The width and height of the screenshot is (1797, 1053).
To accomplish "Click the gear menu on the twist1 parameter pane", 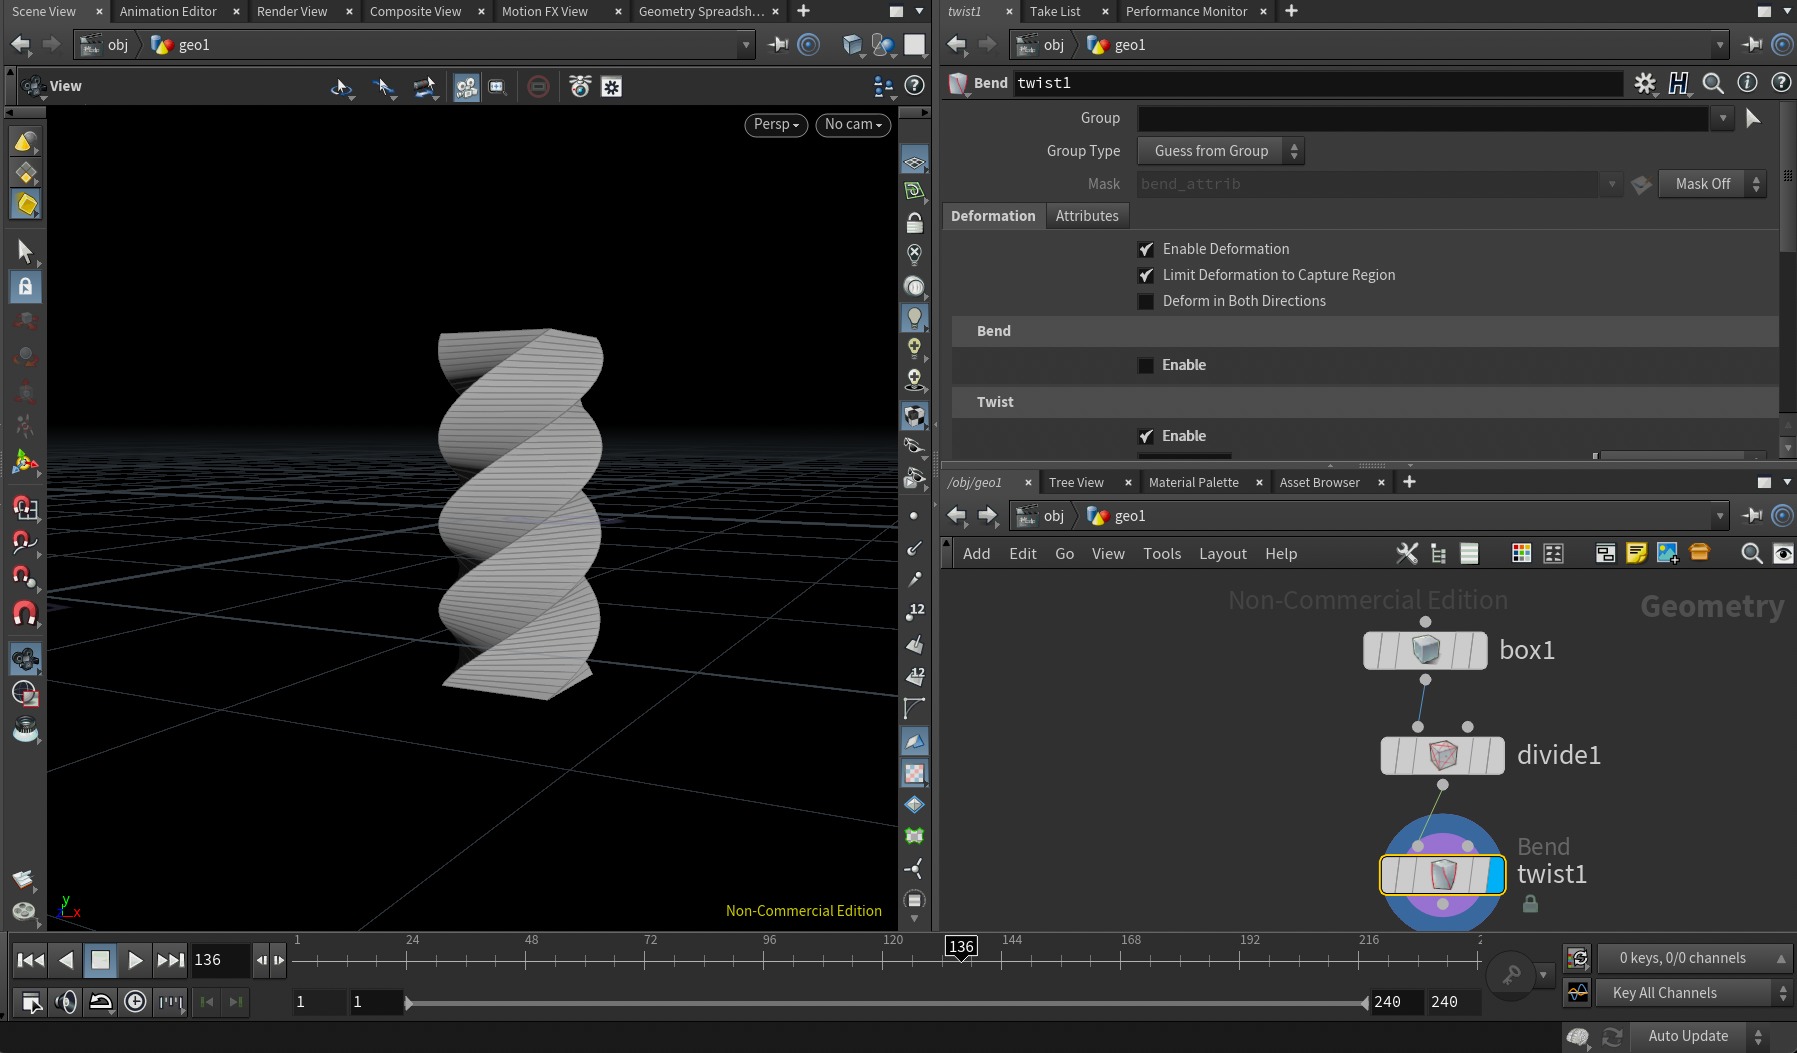I will (1646, 83).
